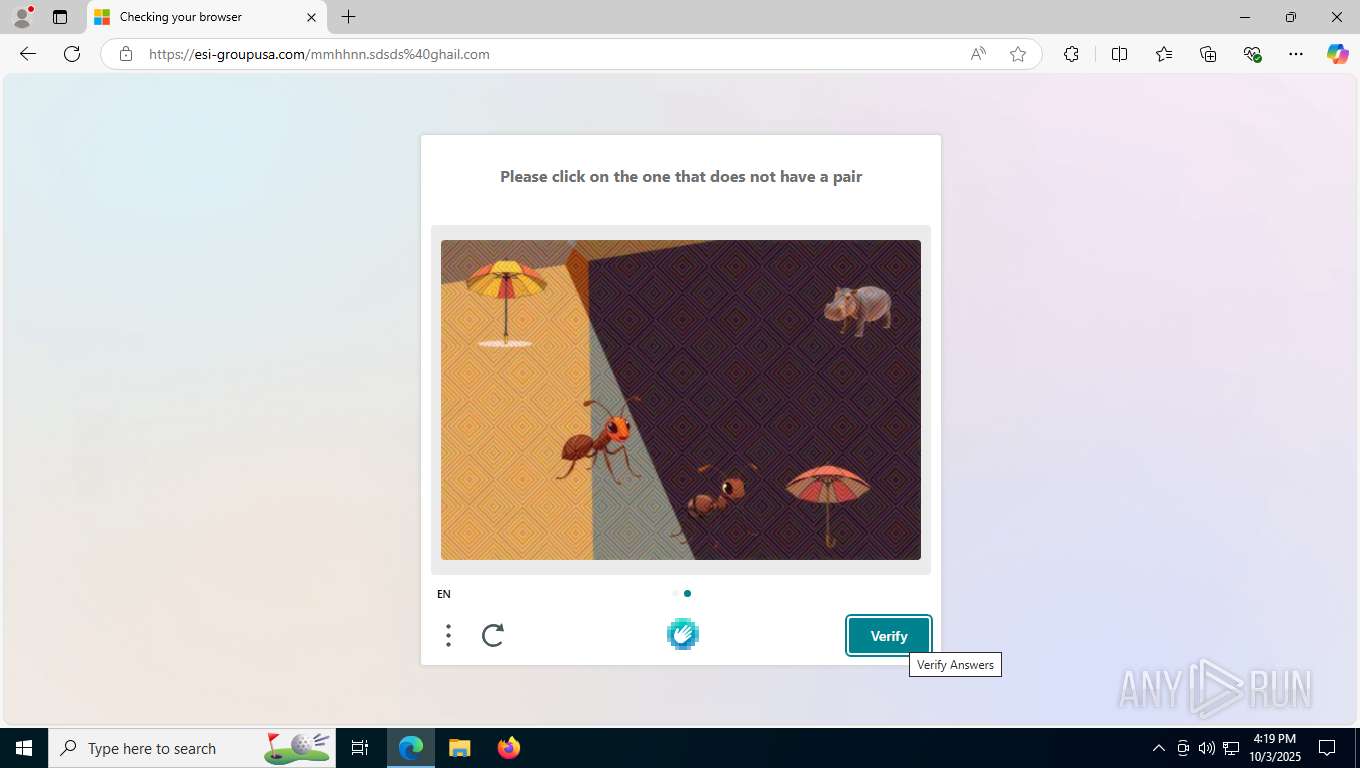Viewport: 1360px width, 768px height.
Task: Open volume control speaker icon
Action: 1207,748
